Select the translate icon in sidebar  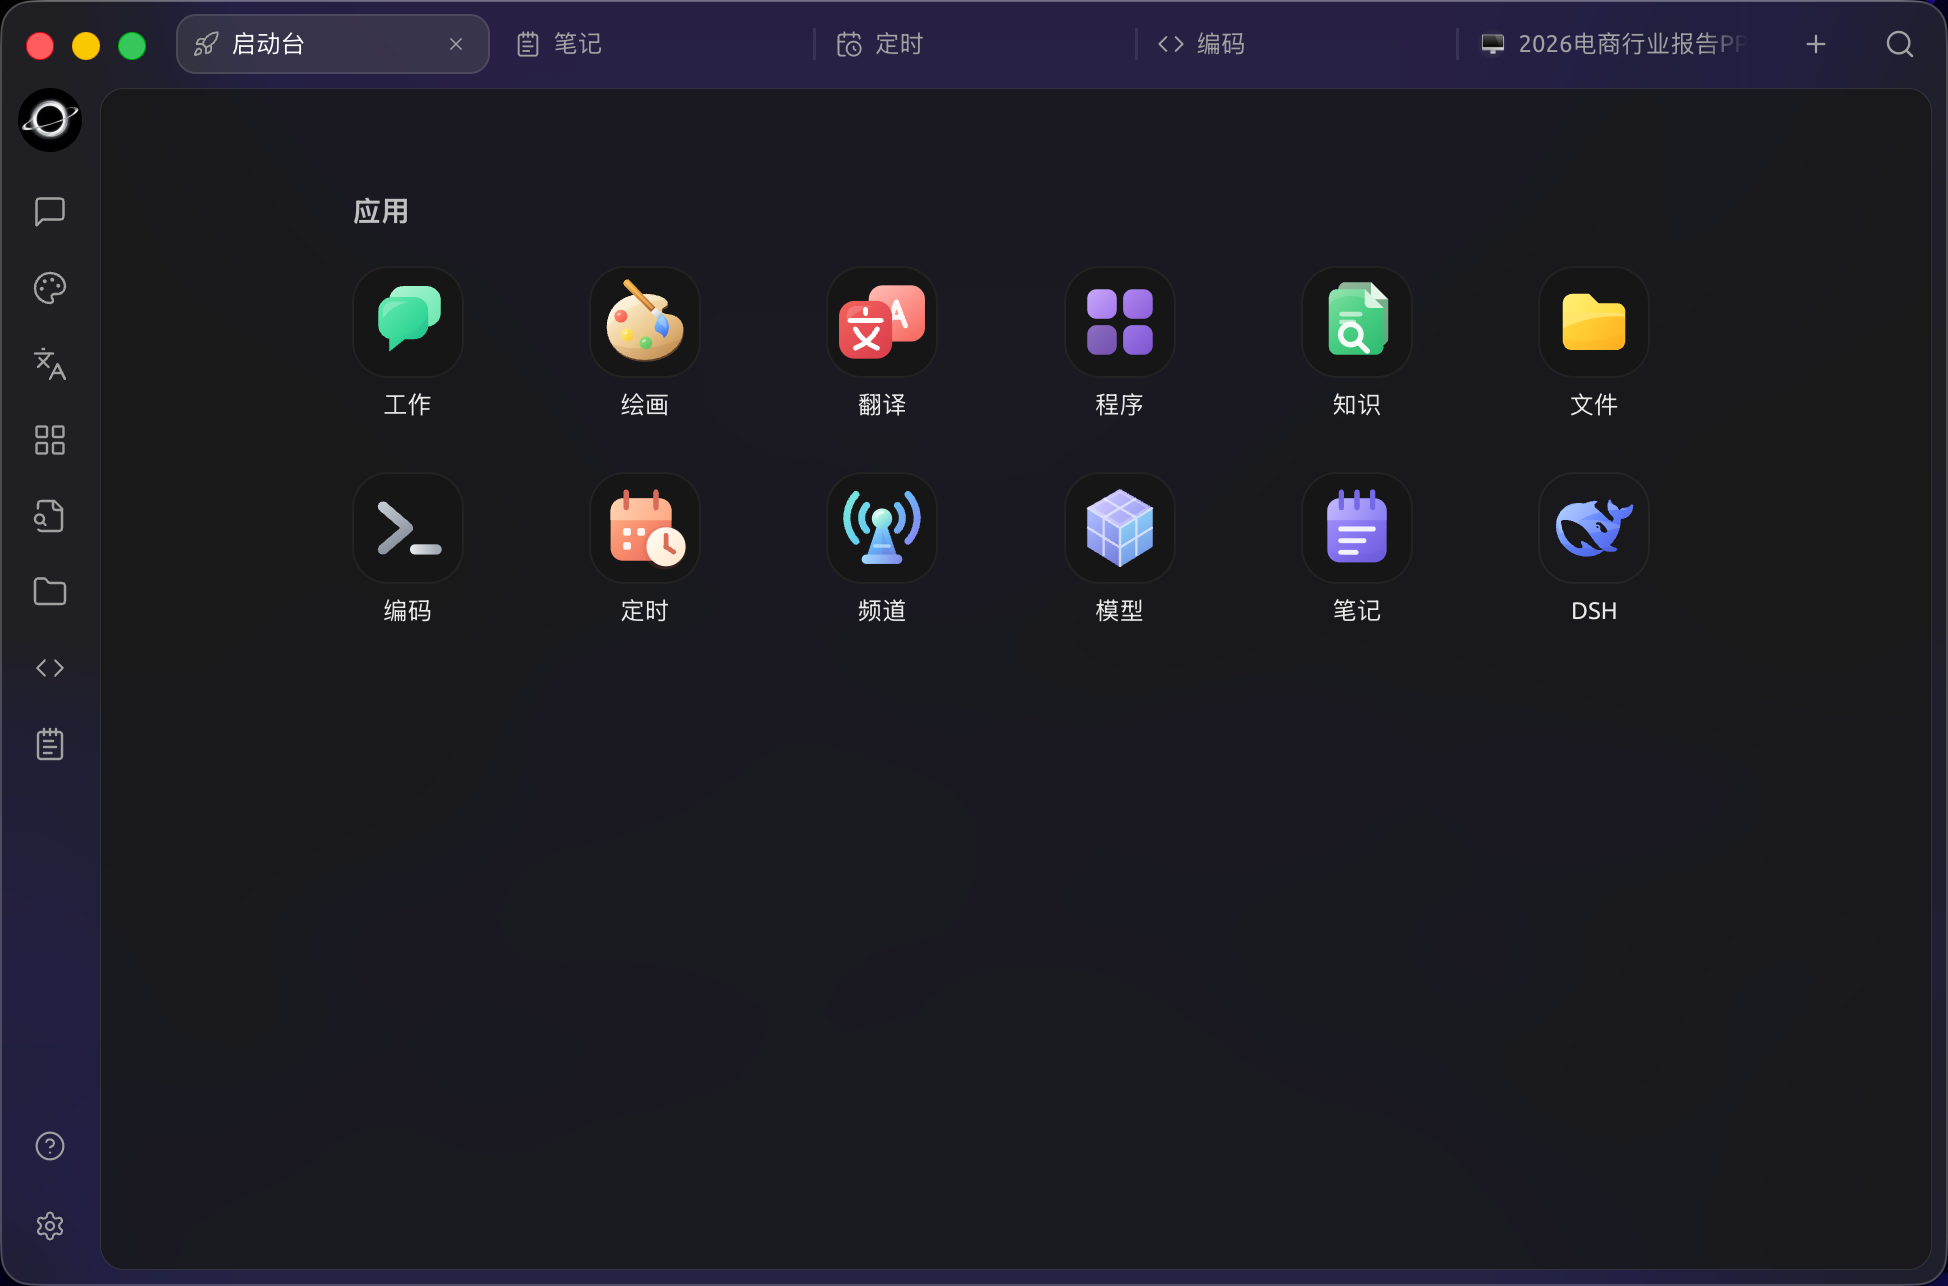click(x=50, y=364)
